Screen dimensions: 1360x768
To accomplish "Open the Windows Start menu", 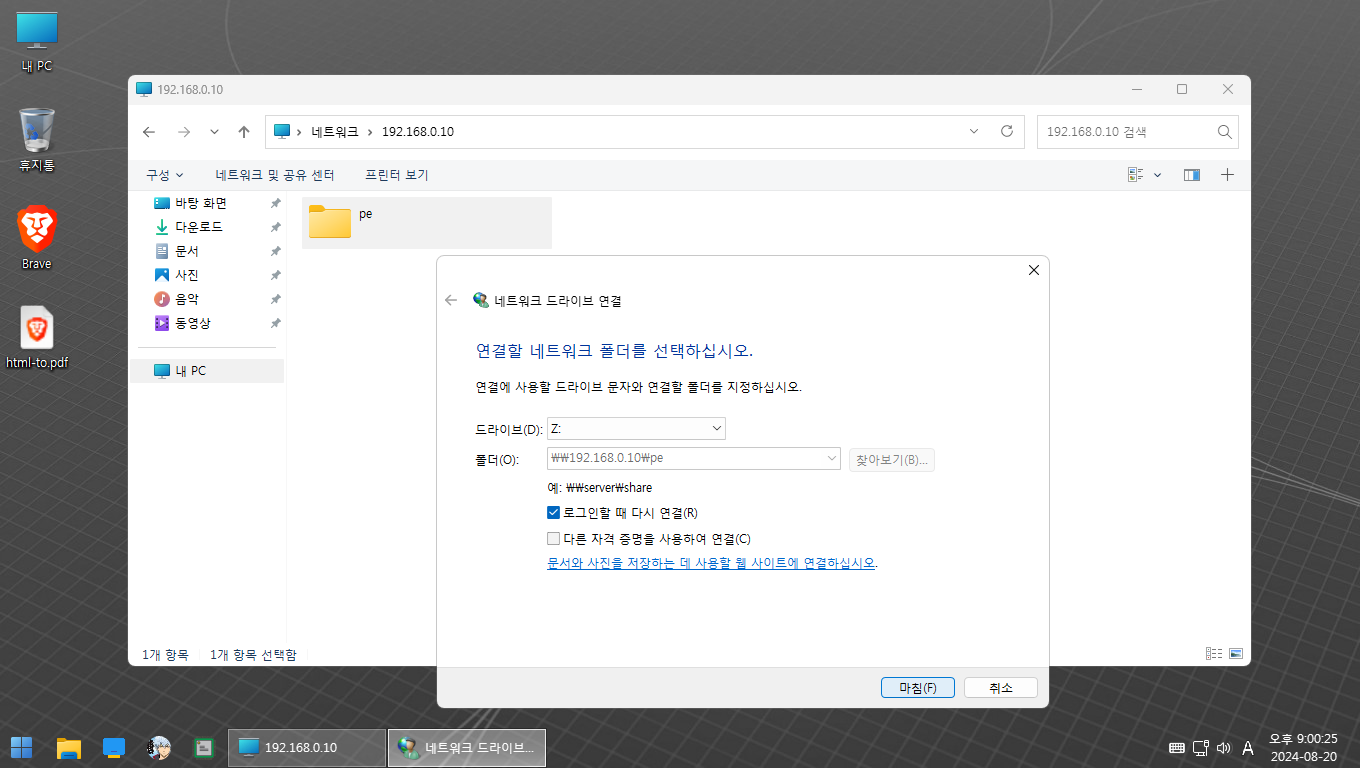I will click(22, 747).
